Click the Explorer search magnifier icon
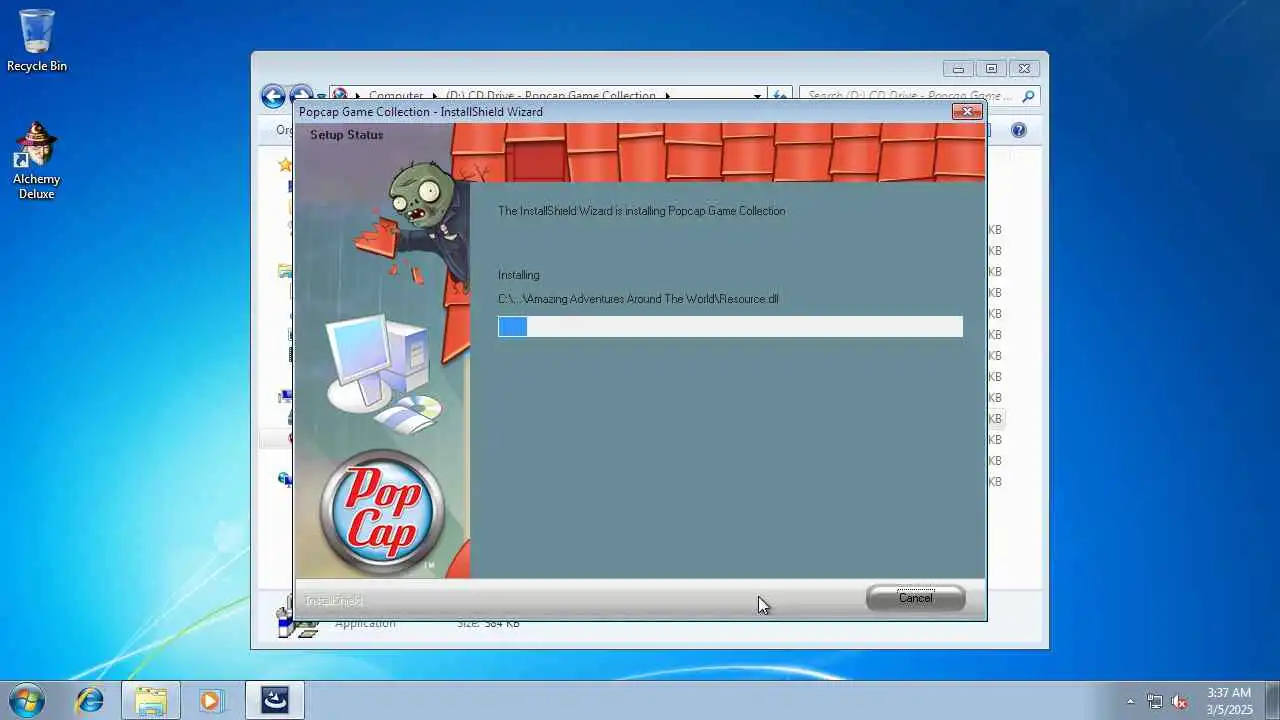The width and height of the screenshot is (1280, 720). coord(1028,96)
